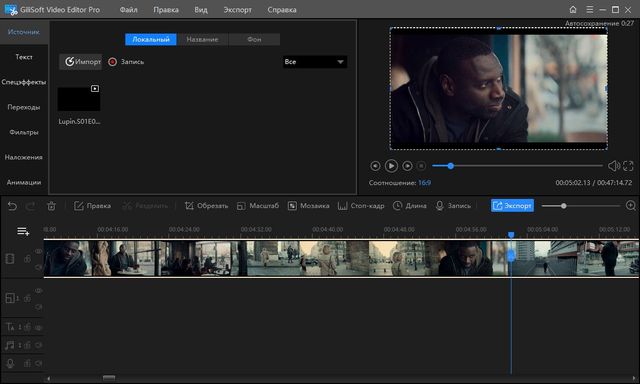
Task: Open the Длина duration tool
Action: tap(410, 206)
